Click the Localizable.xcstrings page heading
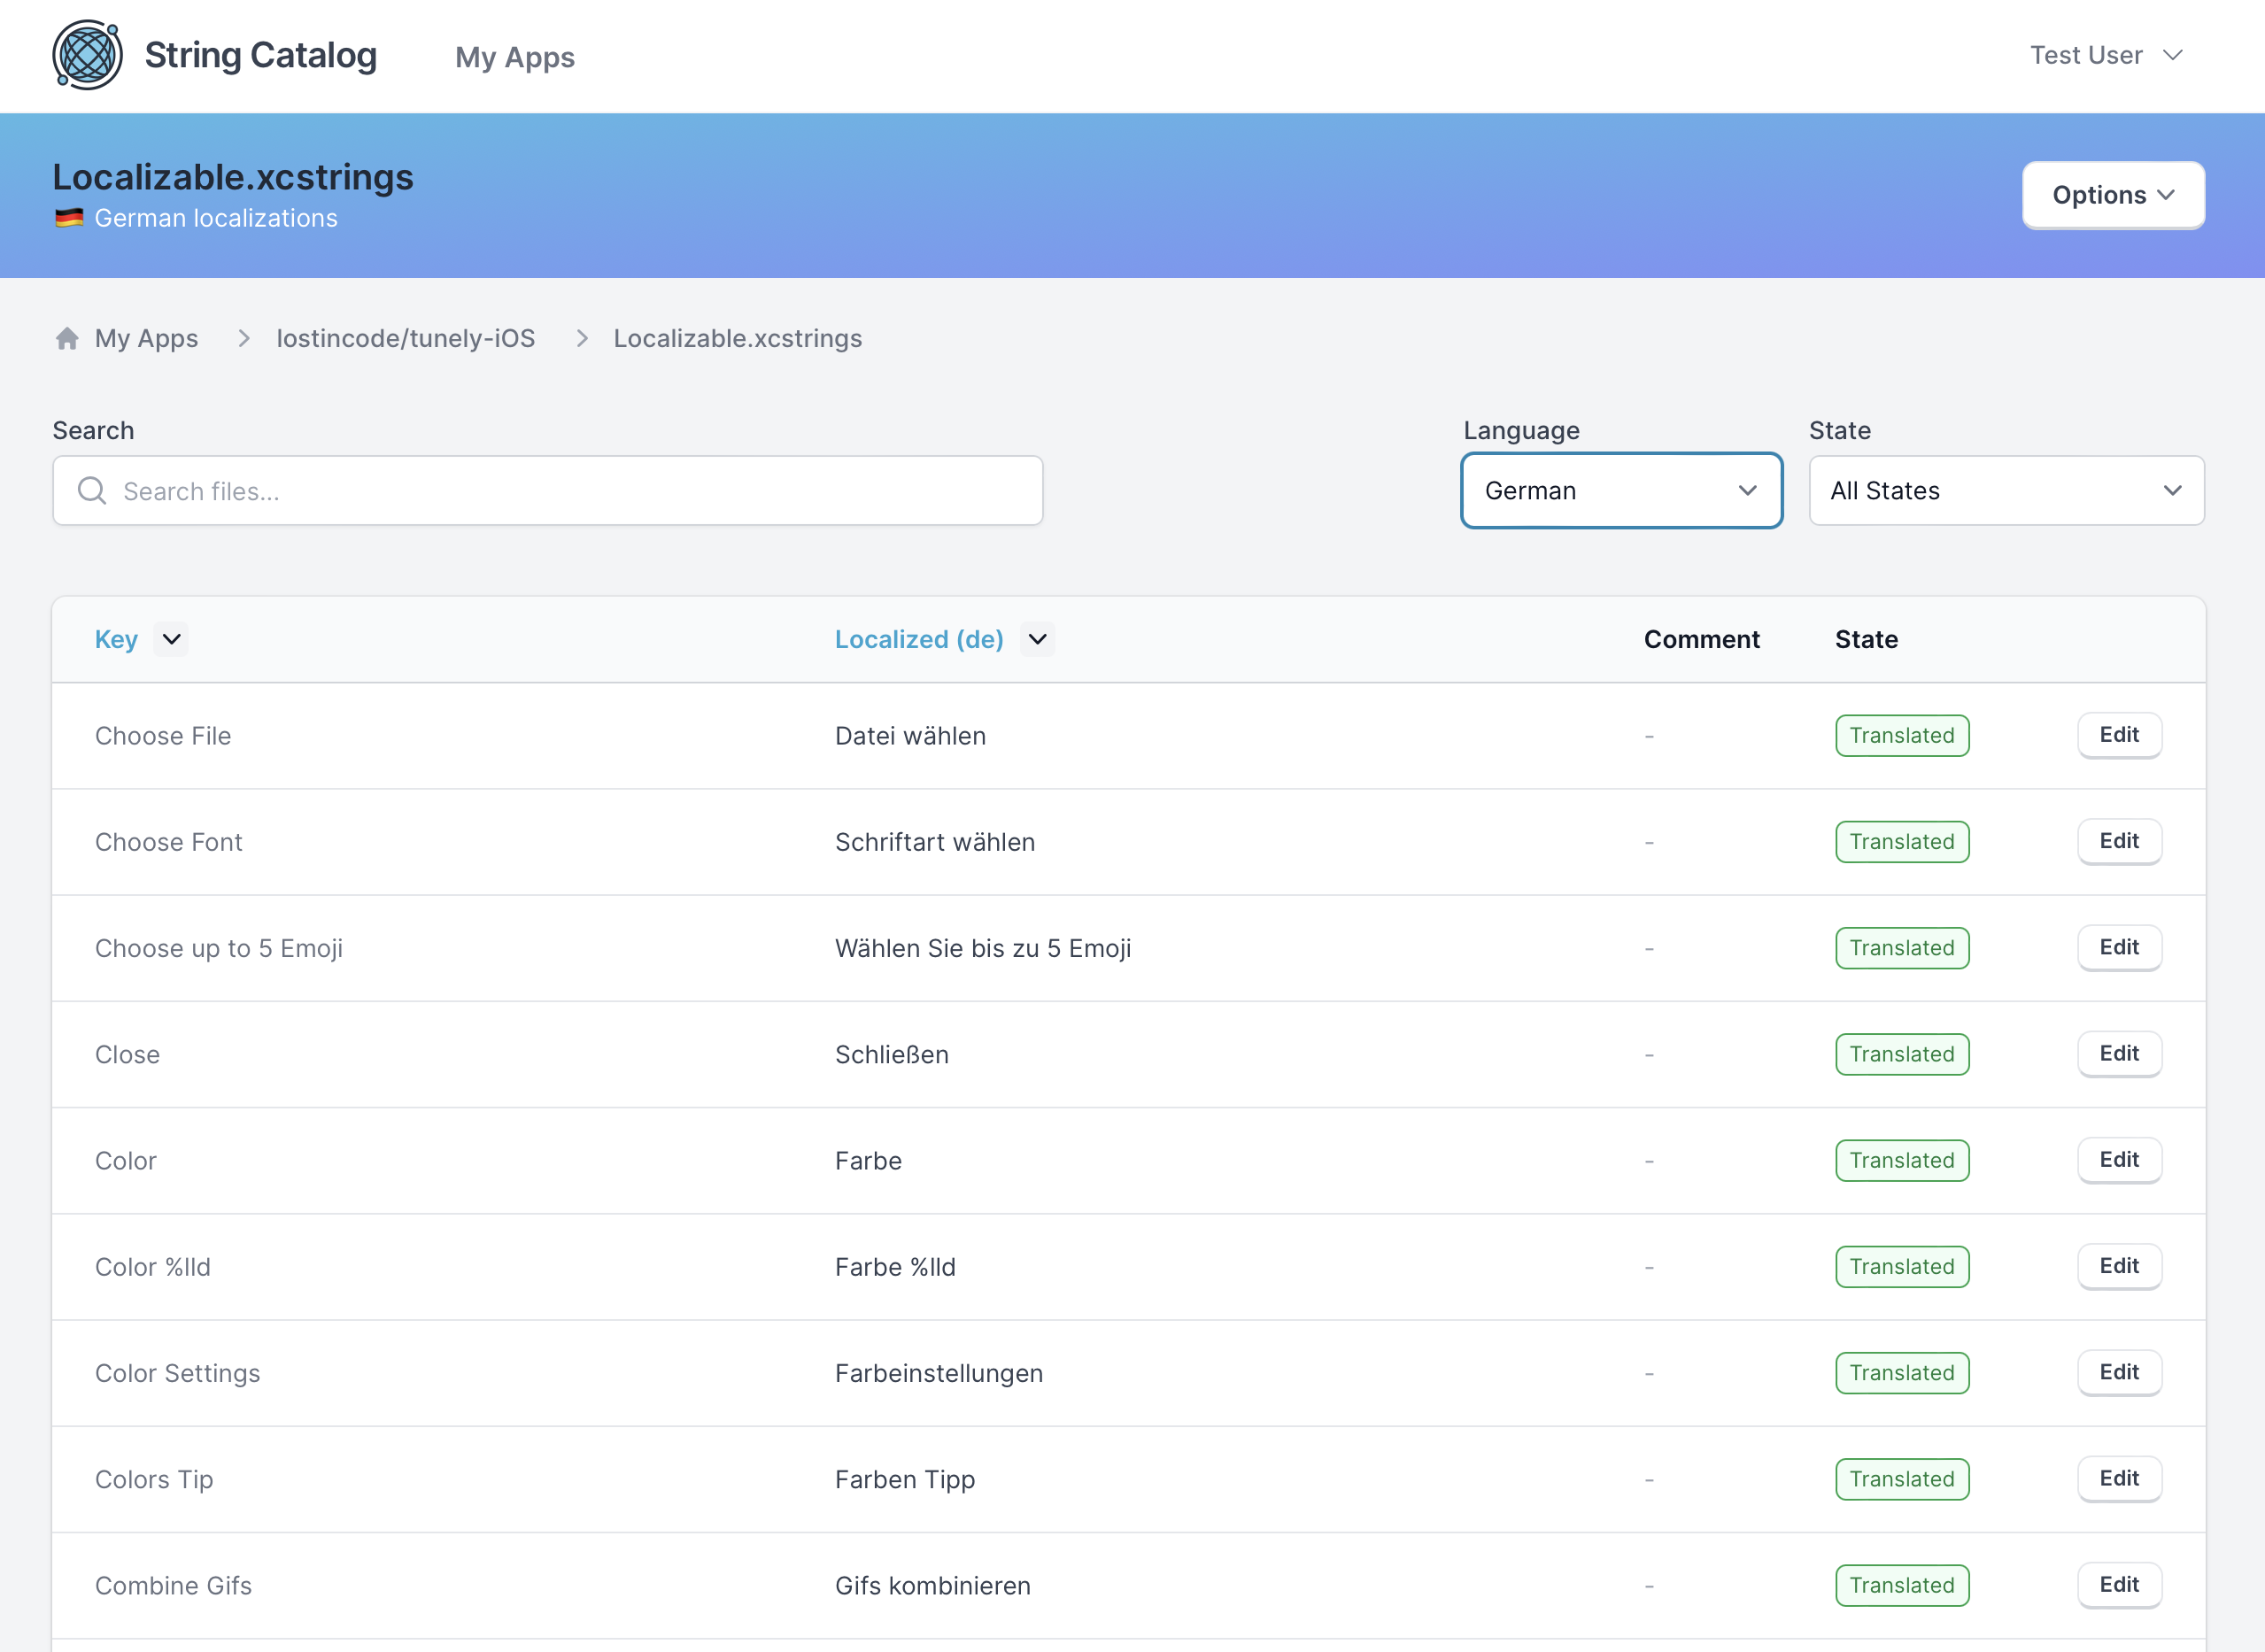Screen dimensions: 2265x1652 [233, 177]
